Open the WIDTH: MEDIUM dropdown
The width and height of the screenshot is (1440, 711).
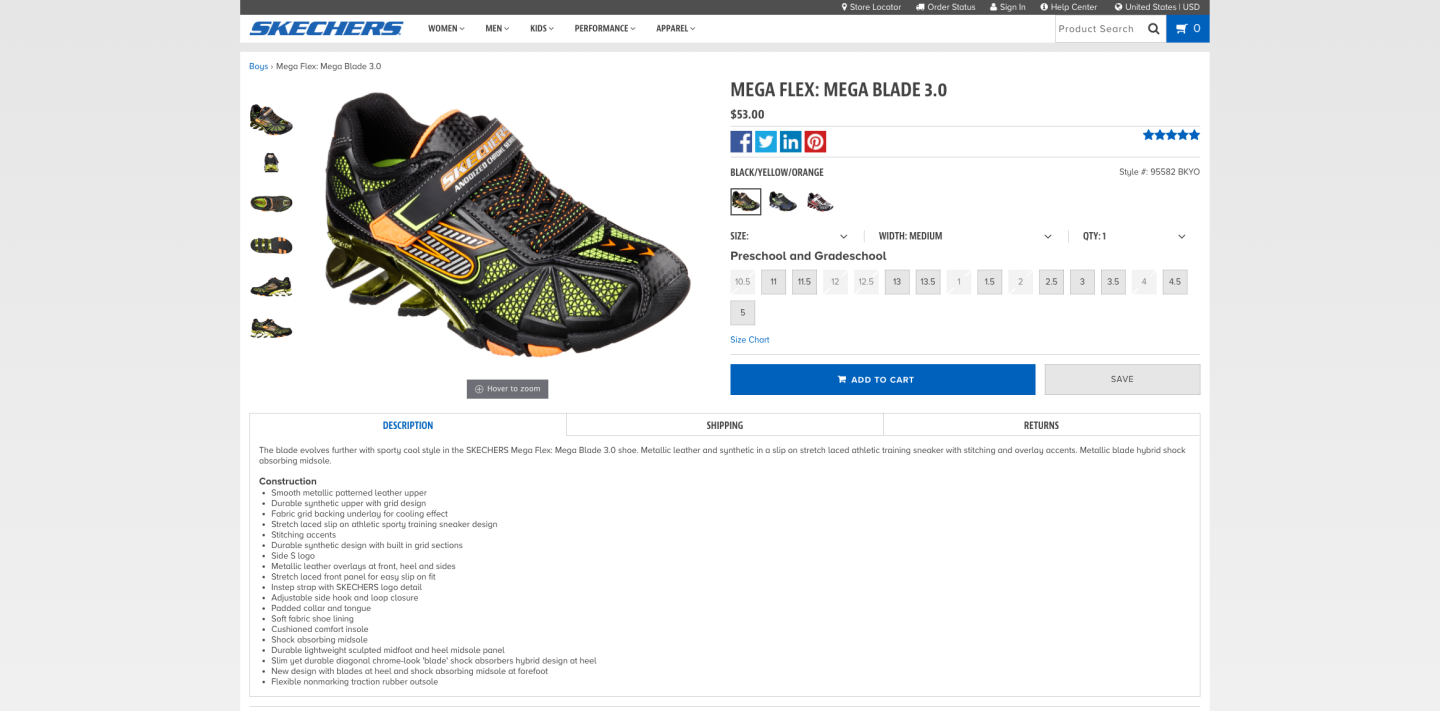point(965,236)
